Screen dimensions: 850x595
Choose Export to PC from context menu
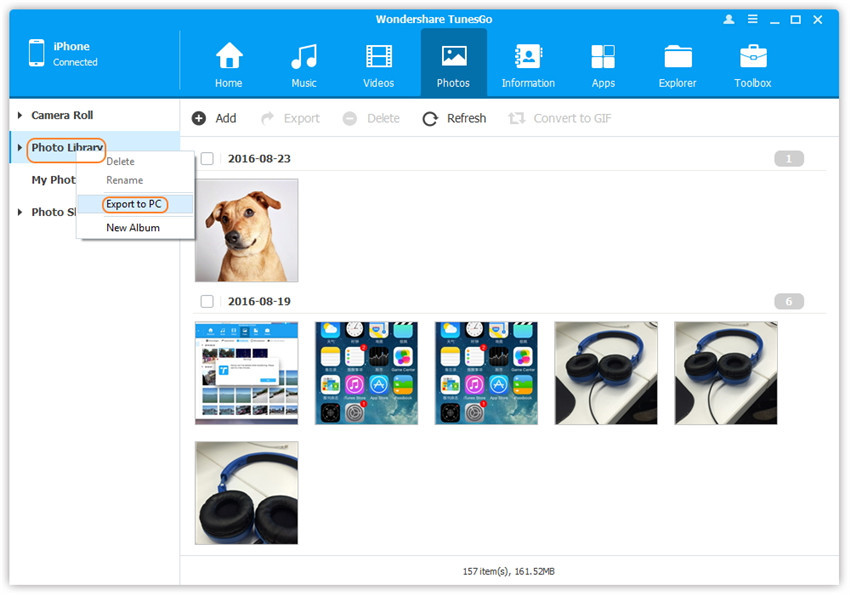pos(134,204)
